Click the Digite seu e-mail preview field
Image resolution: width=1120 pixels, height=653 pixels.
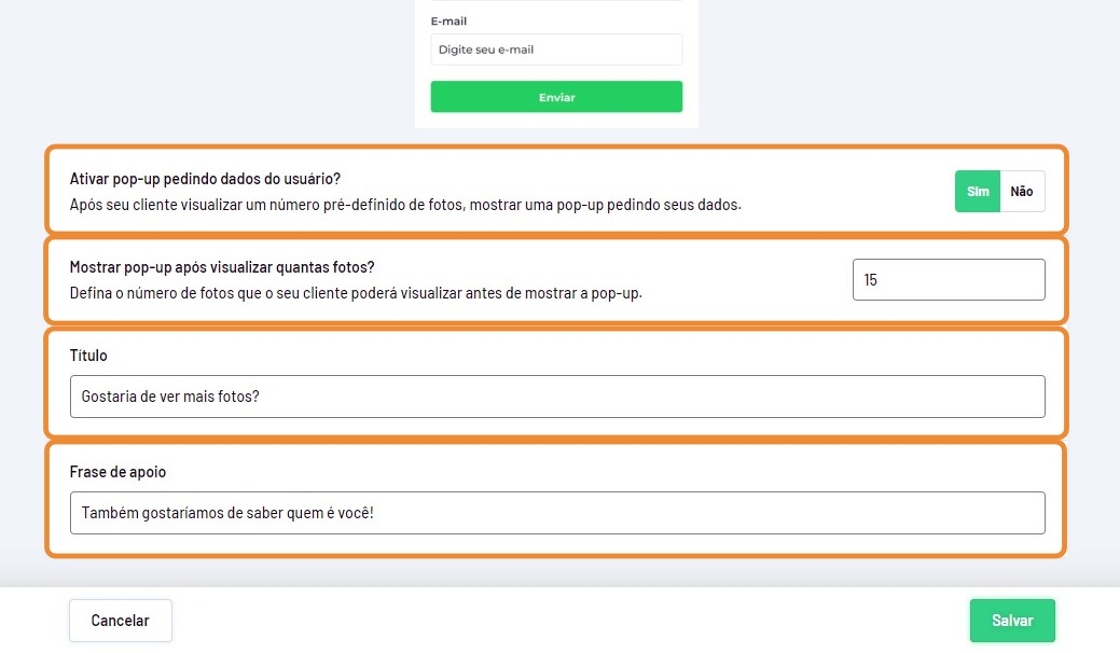[556, 49]
